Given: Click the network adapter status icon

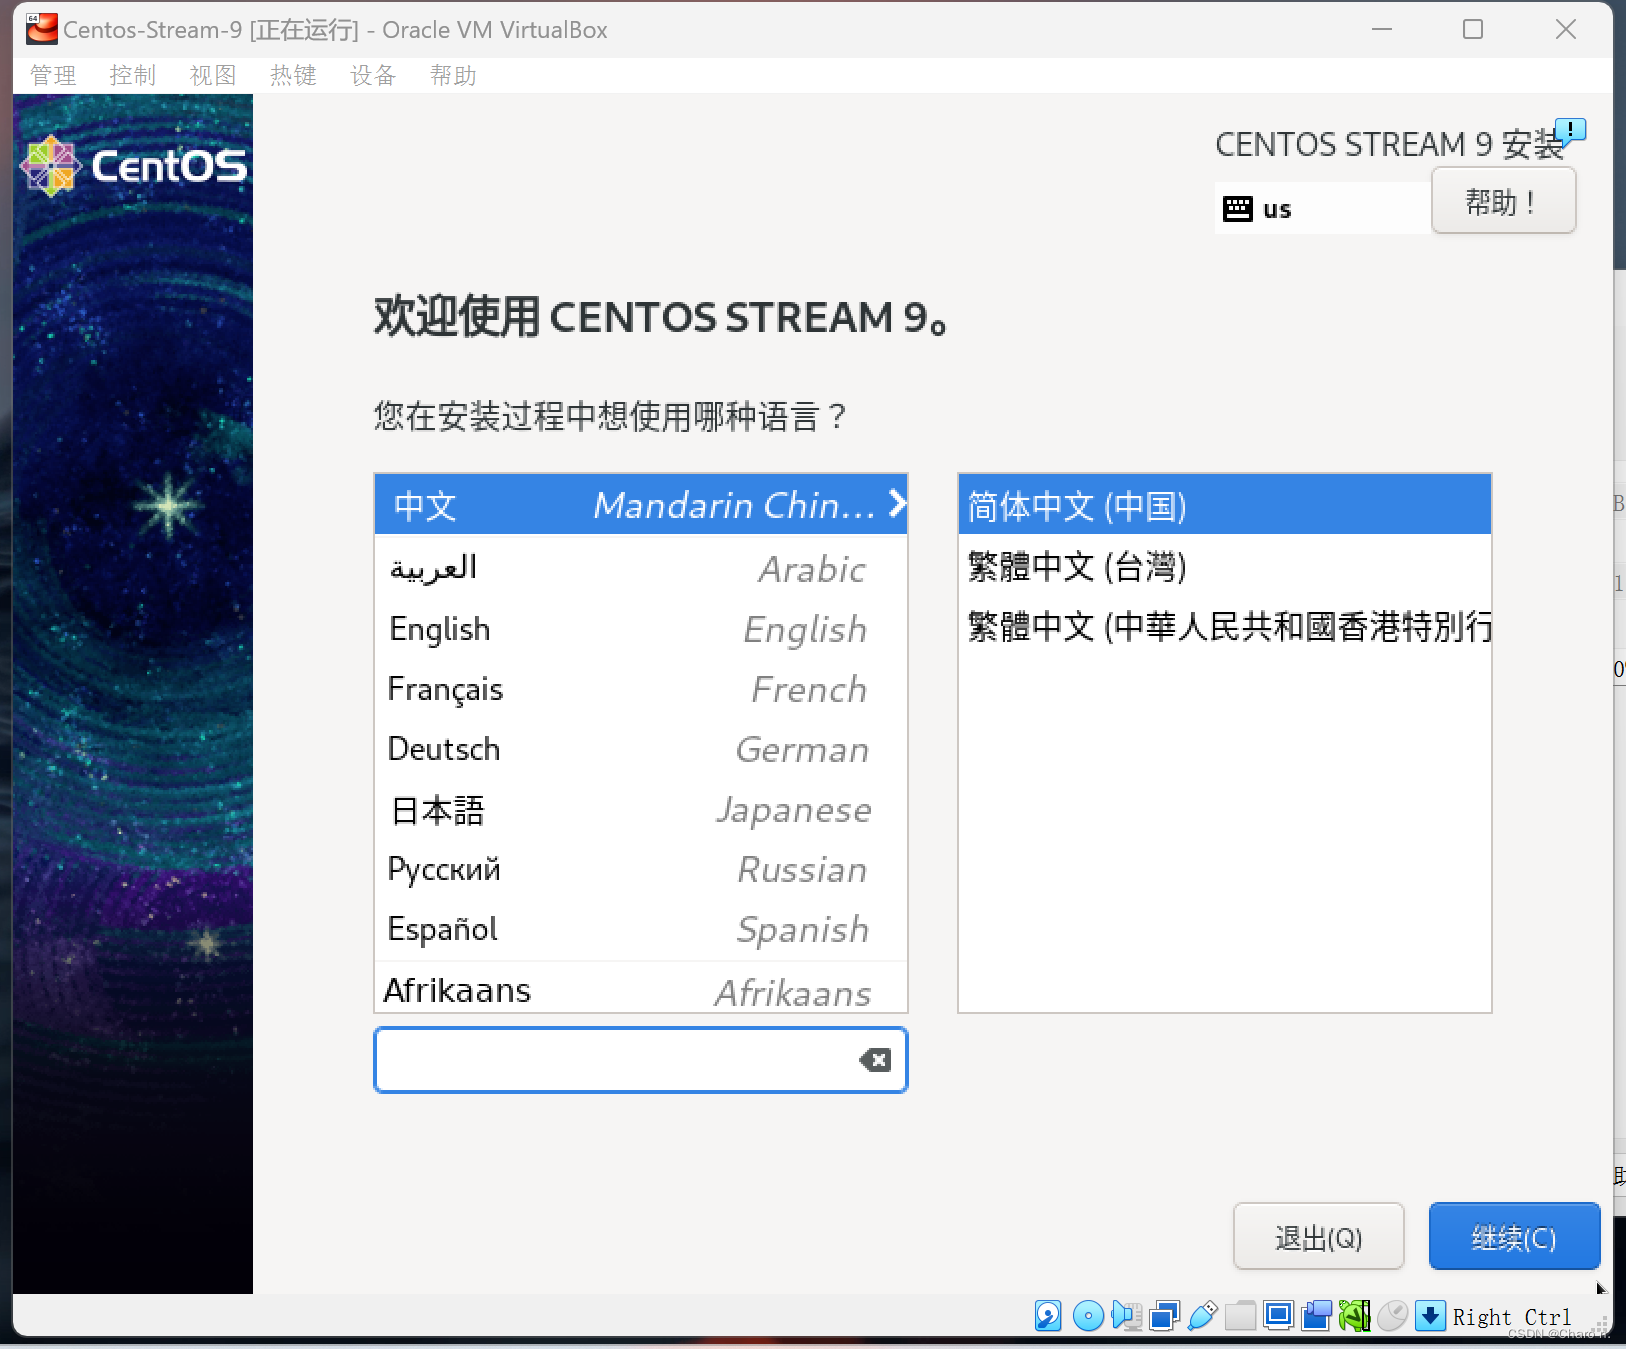Looking at the screenshot, I should tap(1164, 1315).
